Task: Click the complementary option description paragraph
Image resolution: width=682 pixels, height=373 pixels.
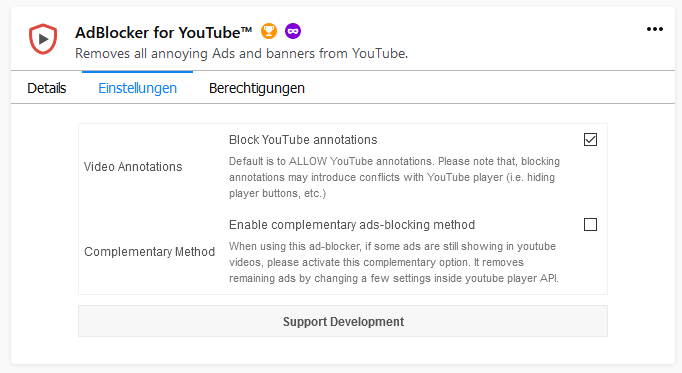Action: (393, 262)
